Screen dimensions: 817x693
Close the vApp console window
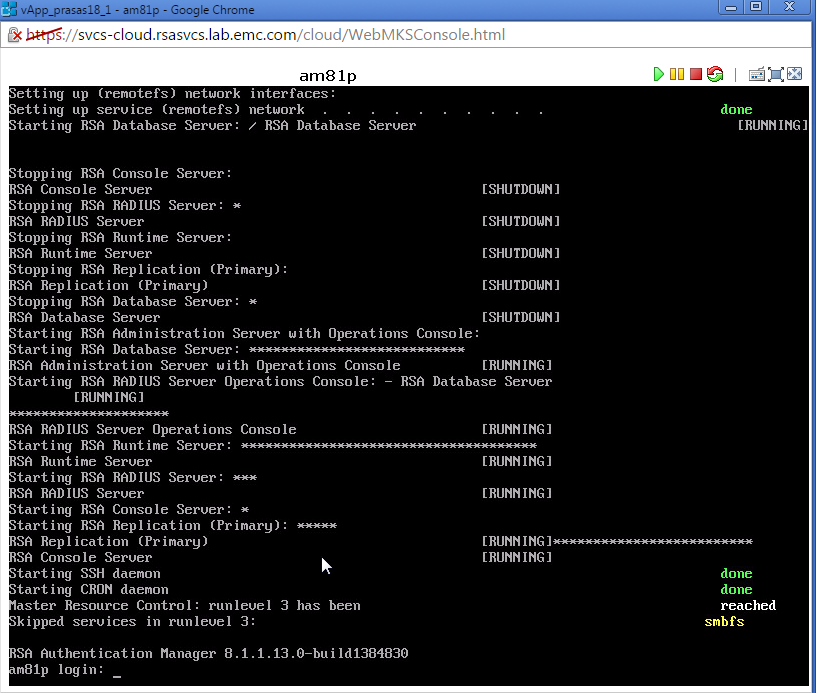tap(791, 8)
